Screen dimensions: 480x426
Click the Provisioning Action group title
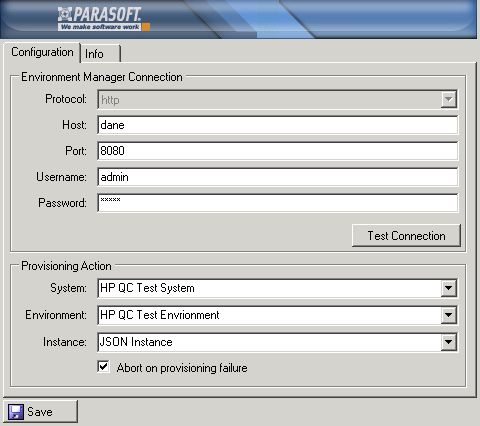[66, 266]
